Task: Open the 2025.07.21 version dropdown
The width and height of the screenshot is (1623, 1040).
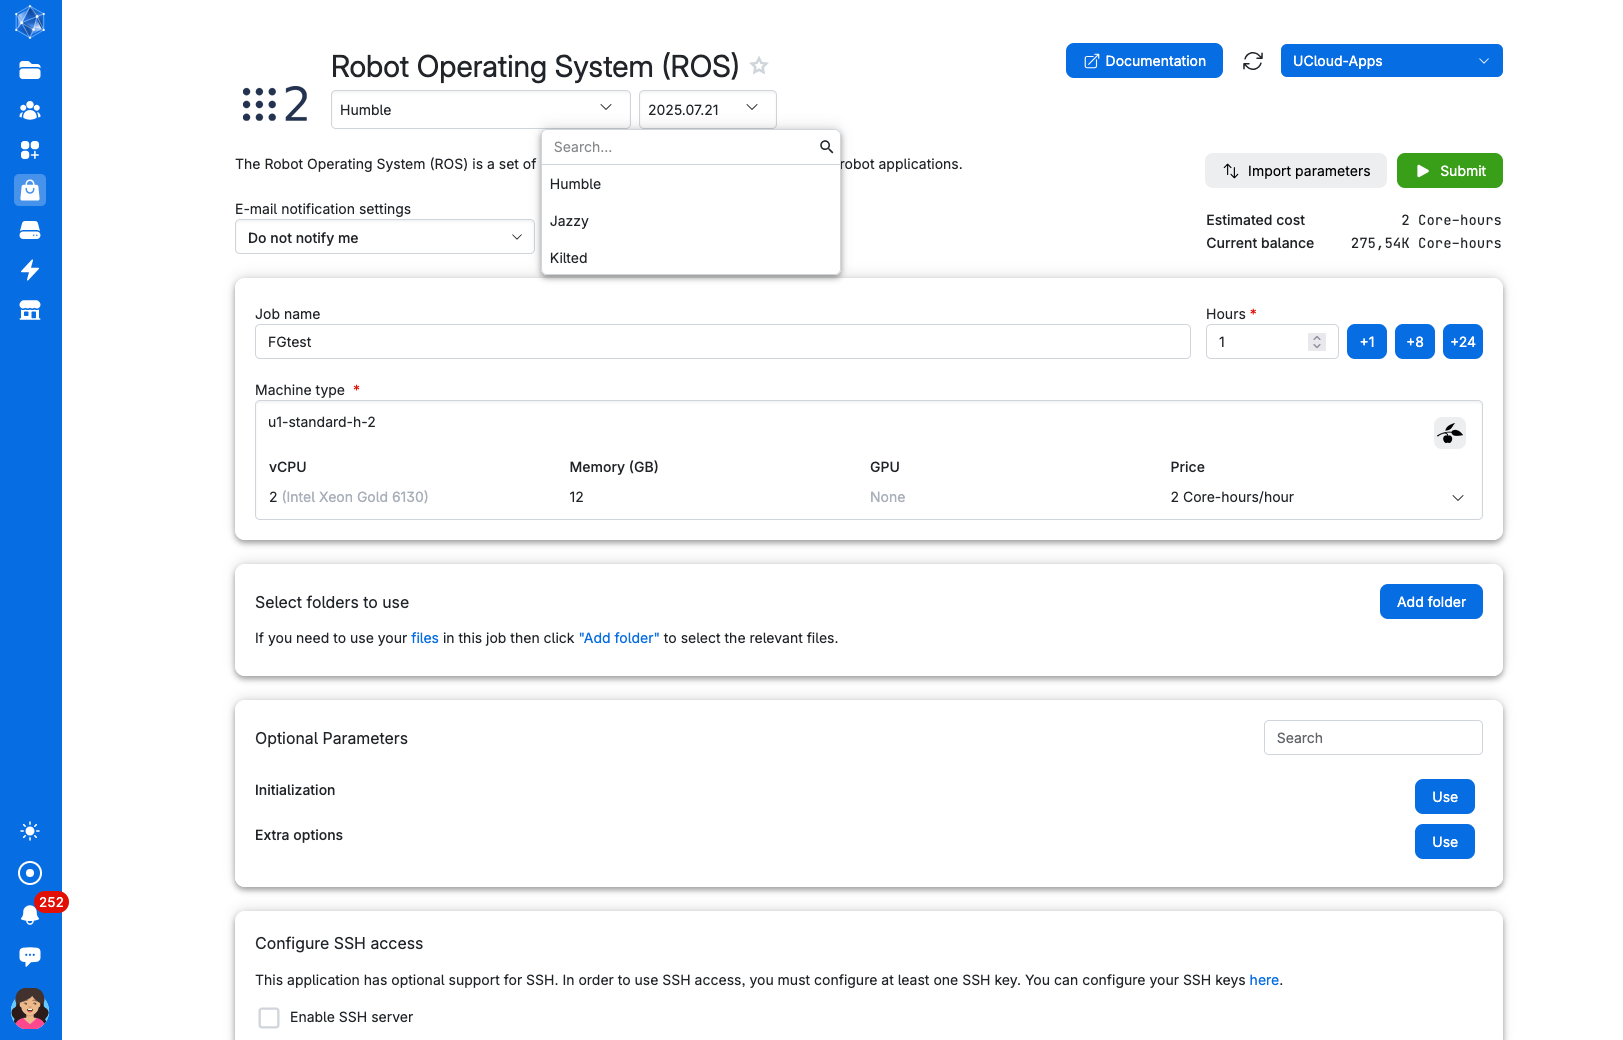Action: (x=707, y=109)
